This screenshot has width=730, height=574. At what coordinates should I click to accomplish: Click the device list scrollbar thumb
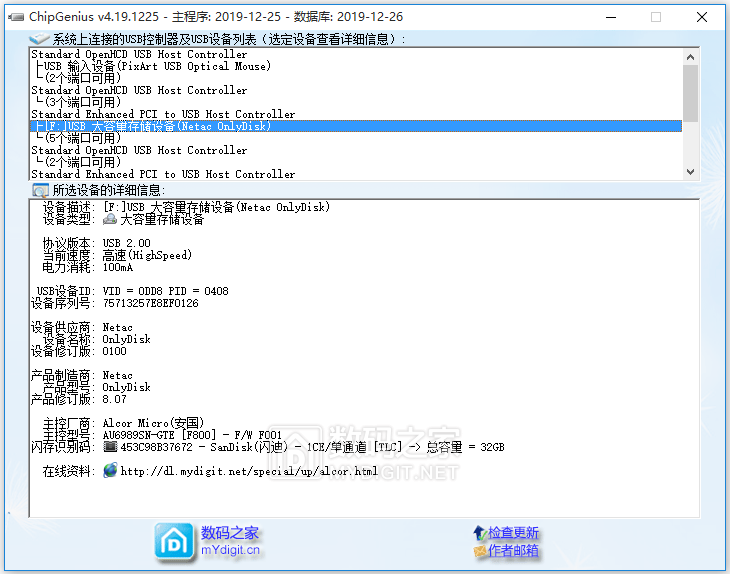pos(690,93)
